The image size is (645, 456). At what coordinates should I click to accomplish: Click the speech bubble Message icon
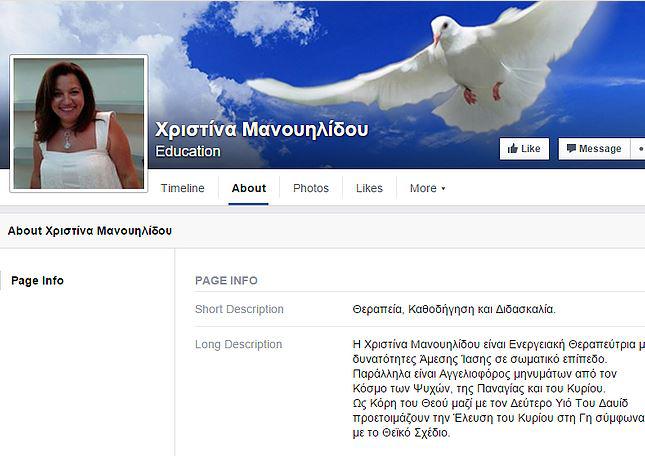[x=571, y=148]
